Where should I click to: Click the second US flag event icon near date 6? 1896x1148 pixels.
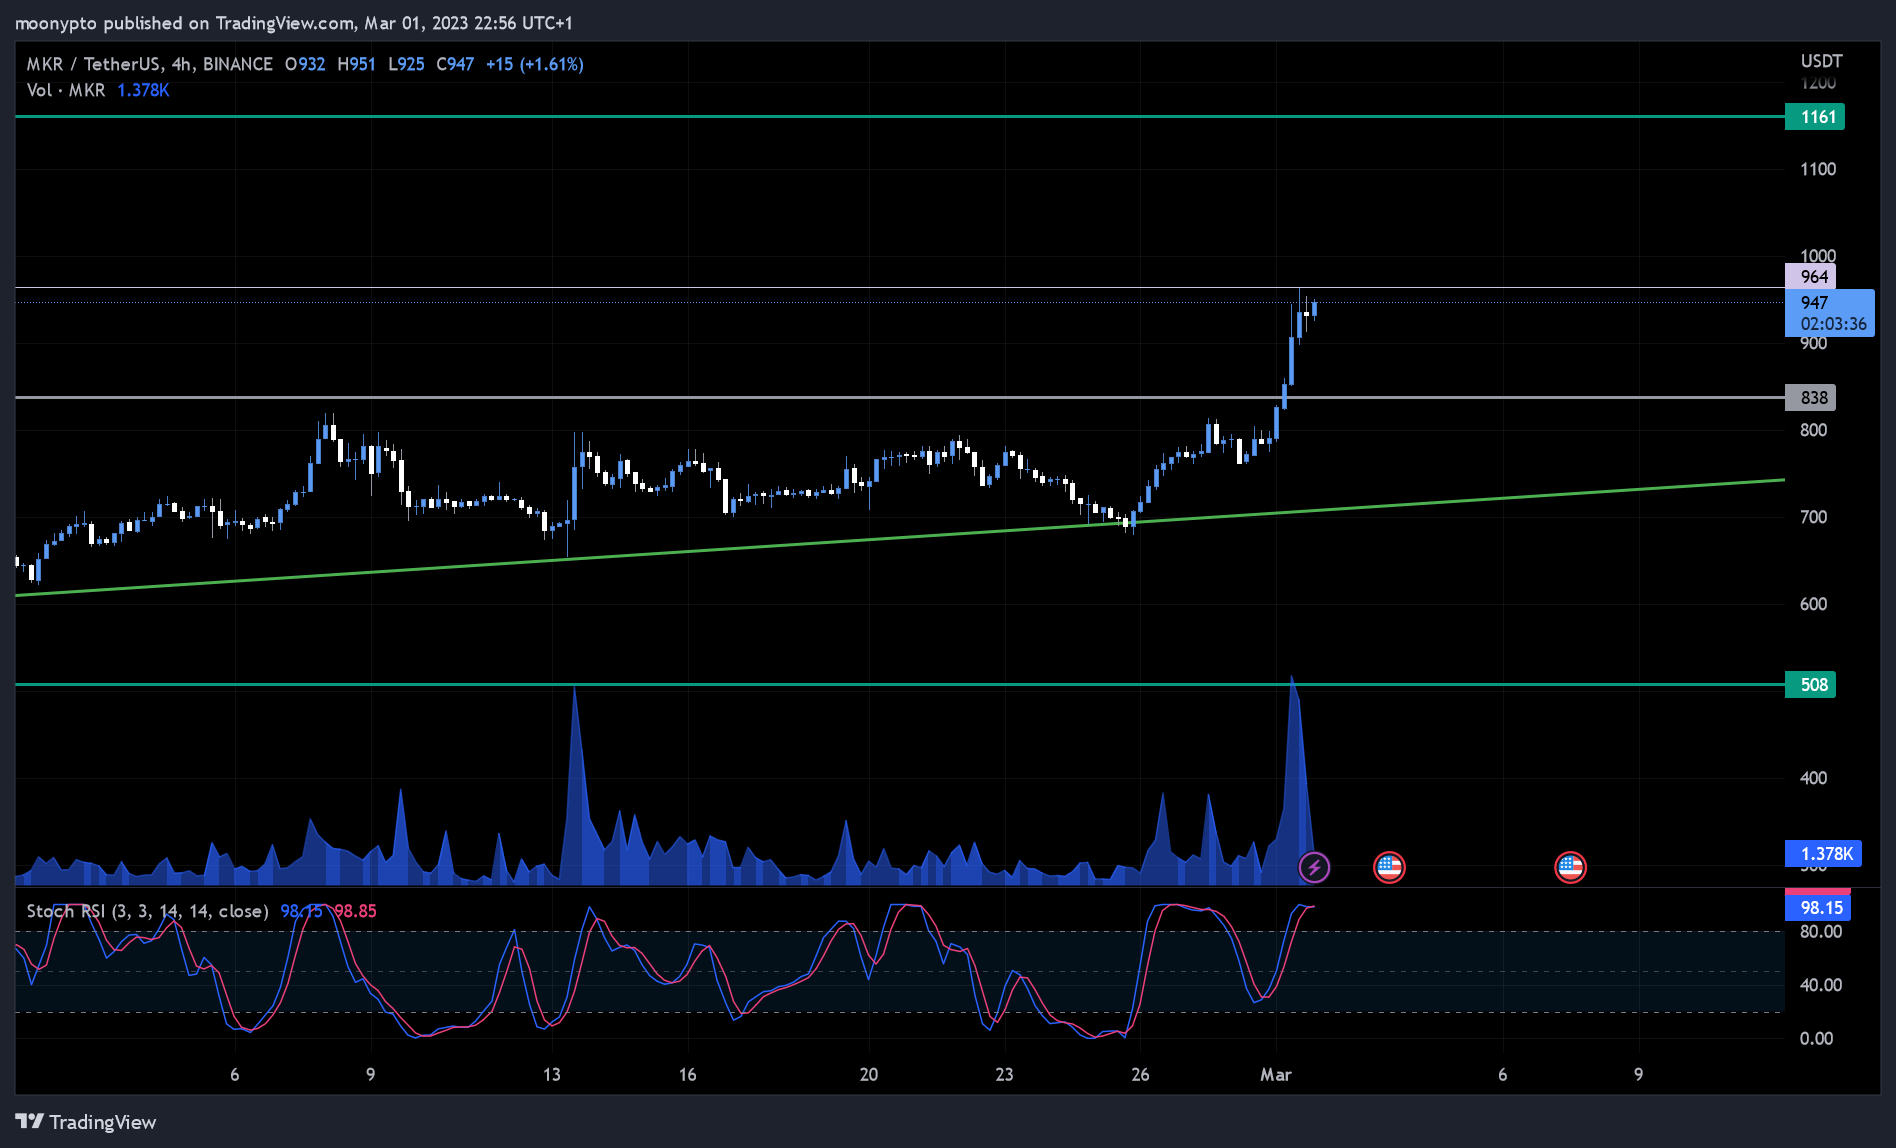[x=1570, y=867]
